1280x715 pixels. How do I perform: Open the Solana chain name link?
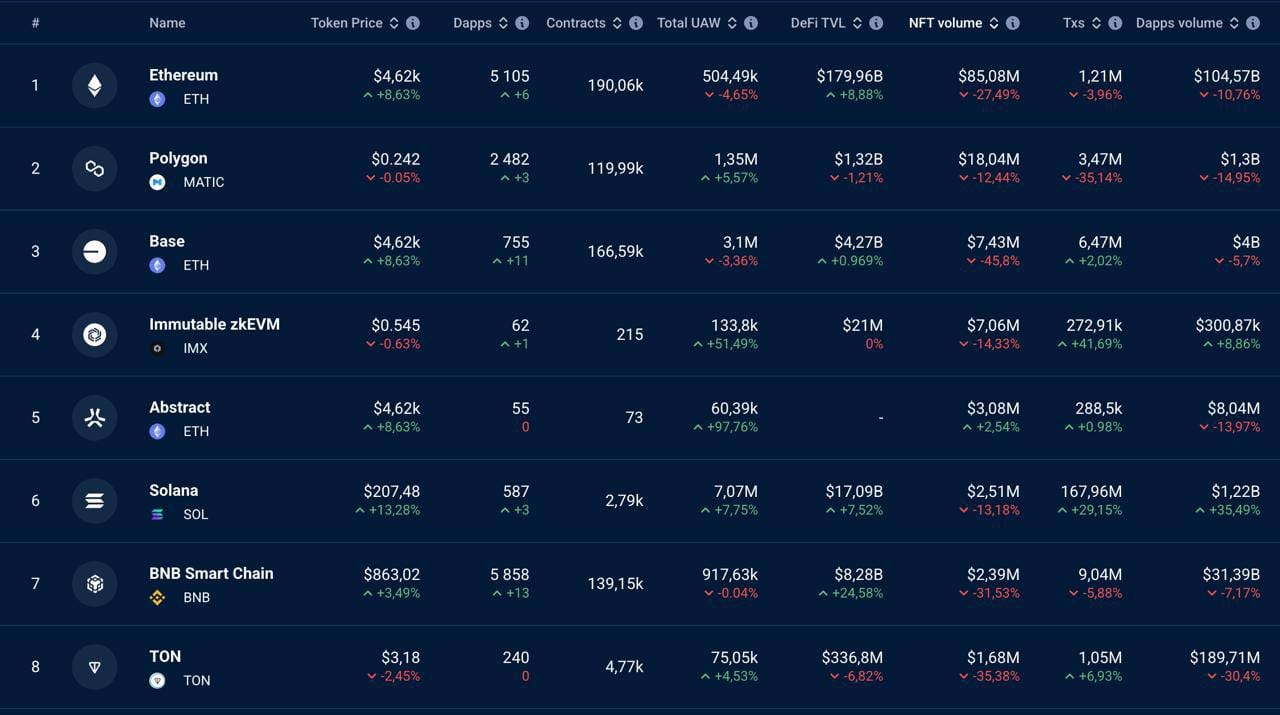pos(174,490)
